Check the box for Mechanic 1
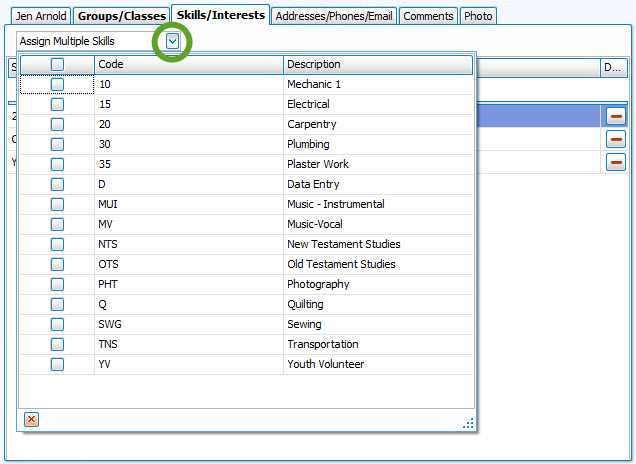This screenshot has width=636, height=464. click(57, 85)
